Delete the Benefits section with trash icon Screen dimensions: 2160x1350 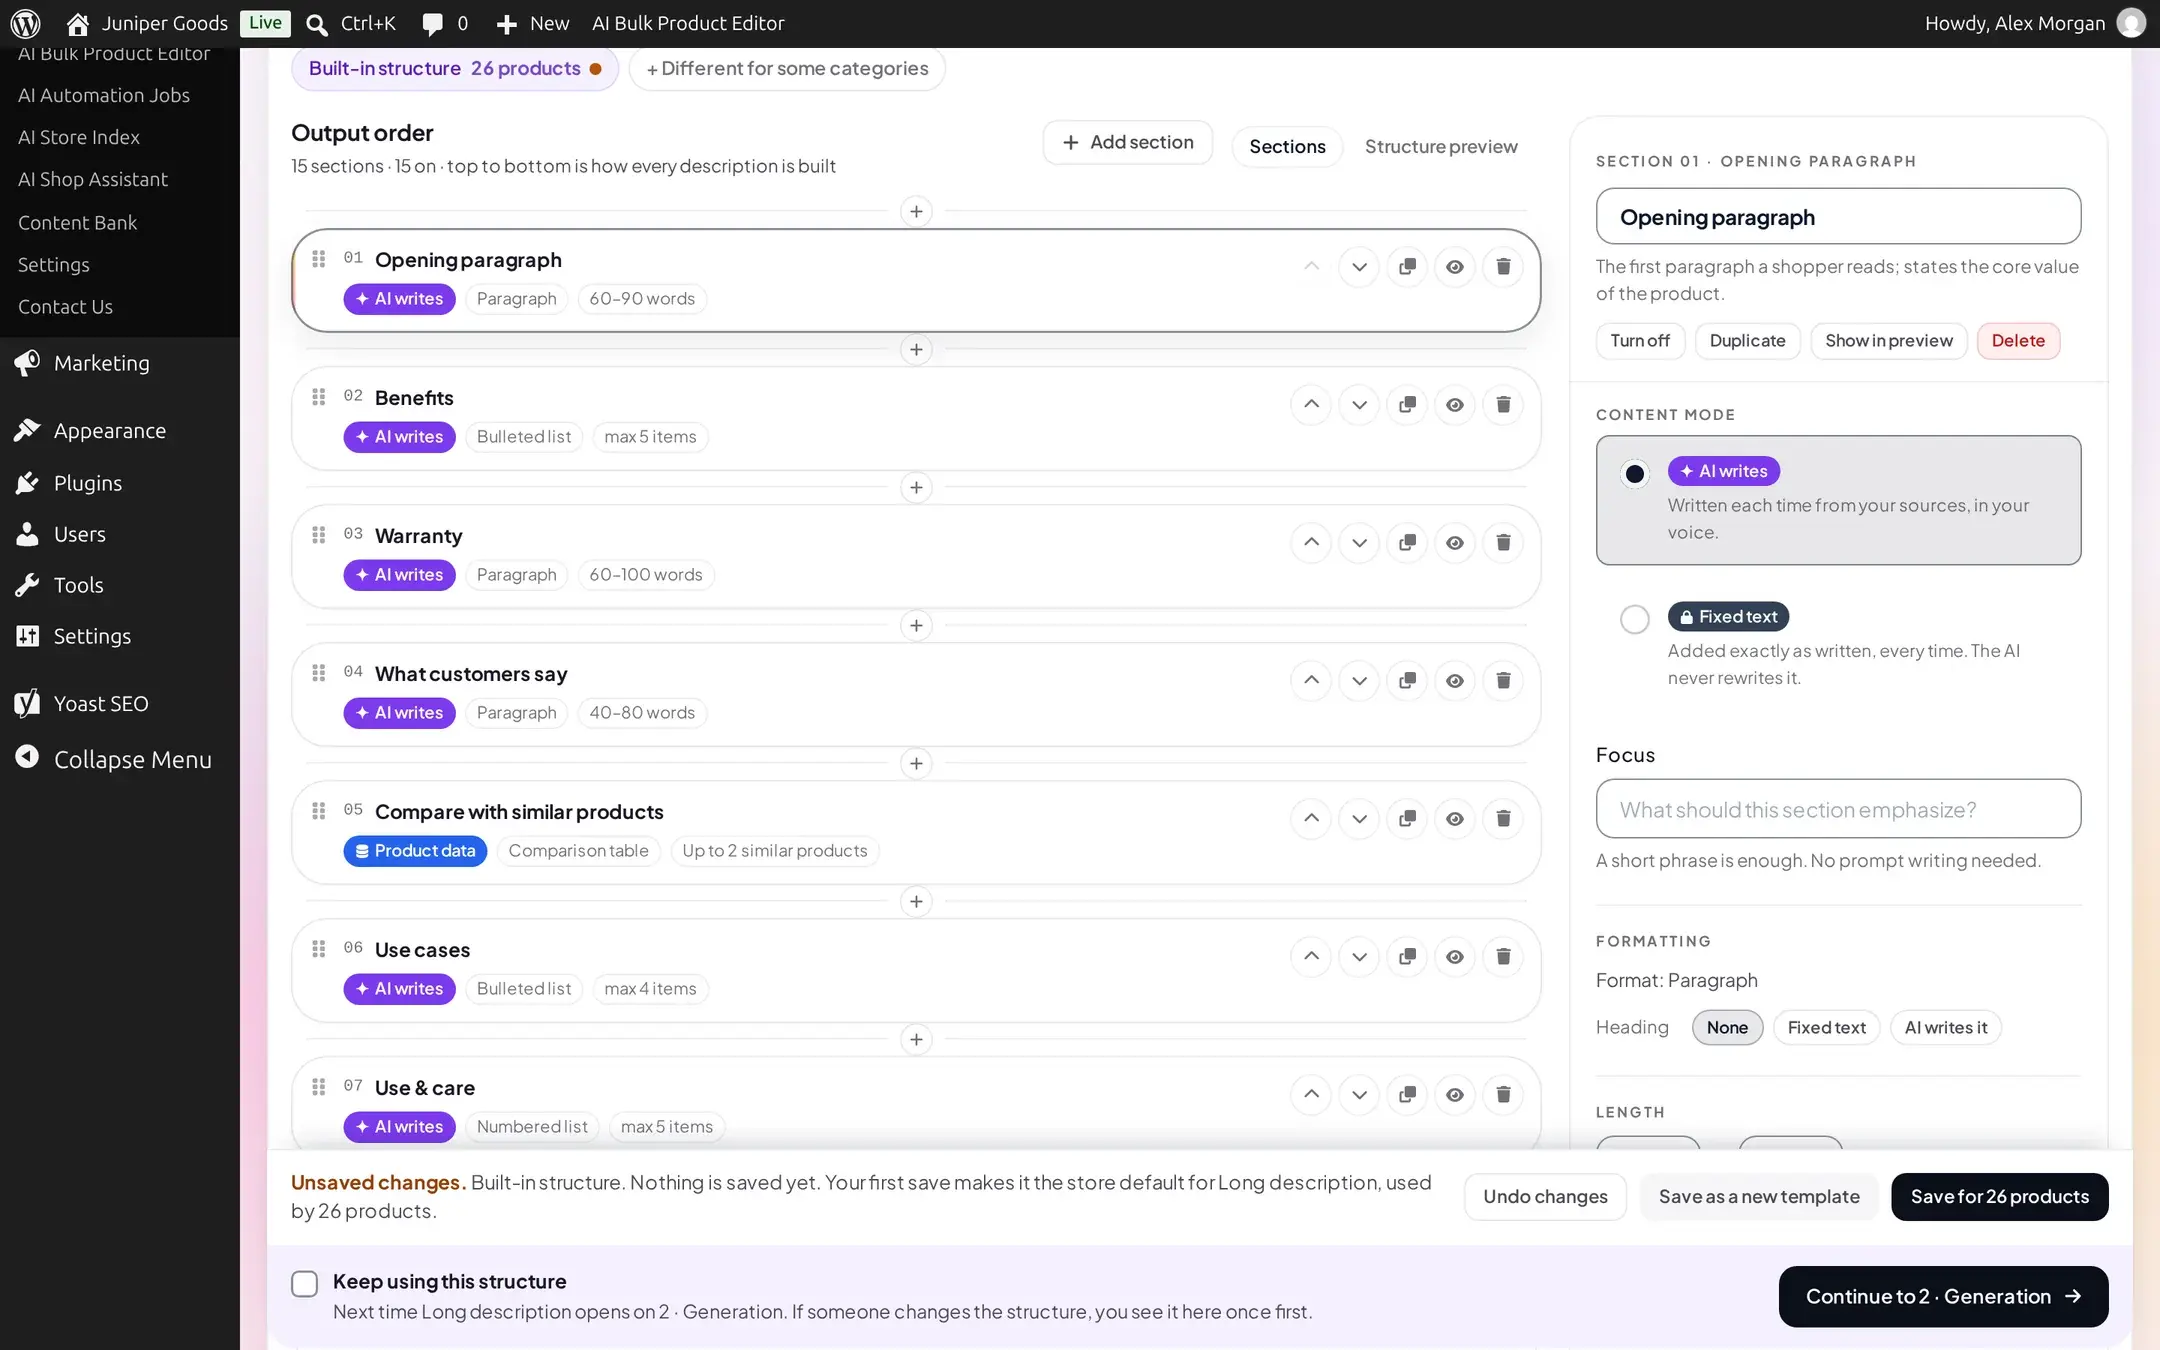[1503, 405]
